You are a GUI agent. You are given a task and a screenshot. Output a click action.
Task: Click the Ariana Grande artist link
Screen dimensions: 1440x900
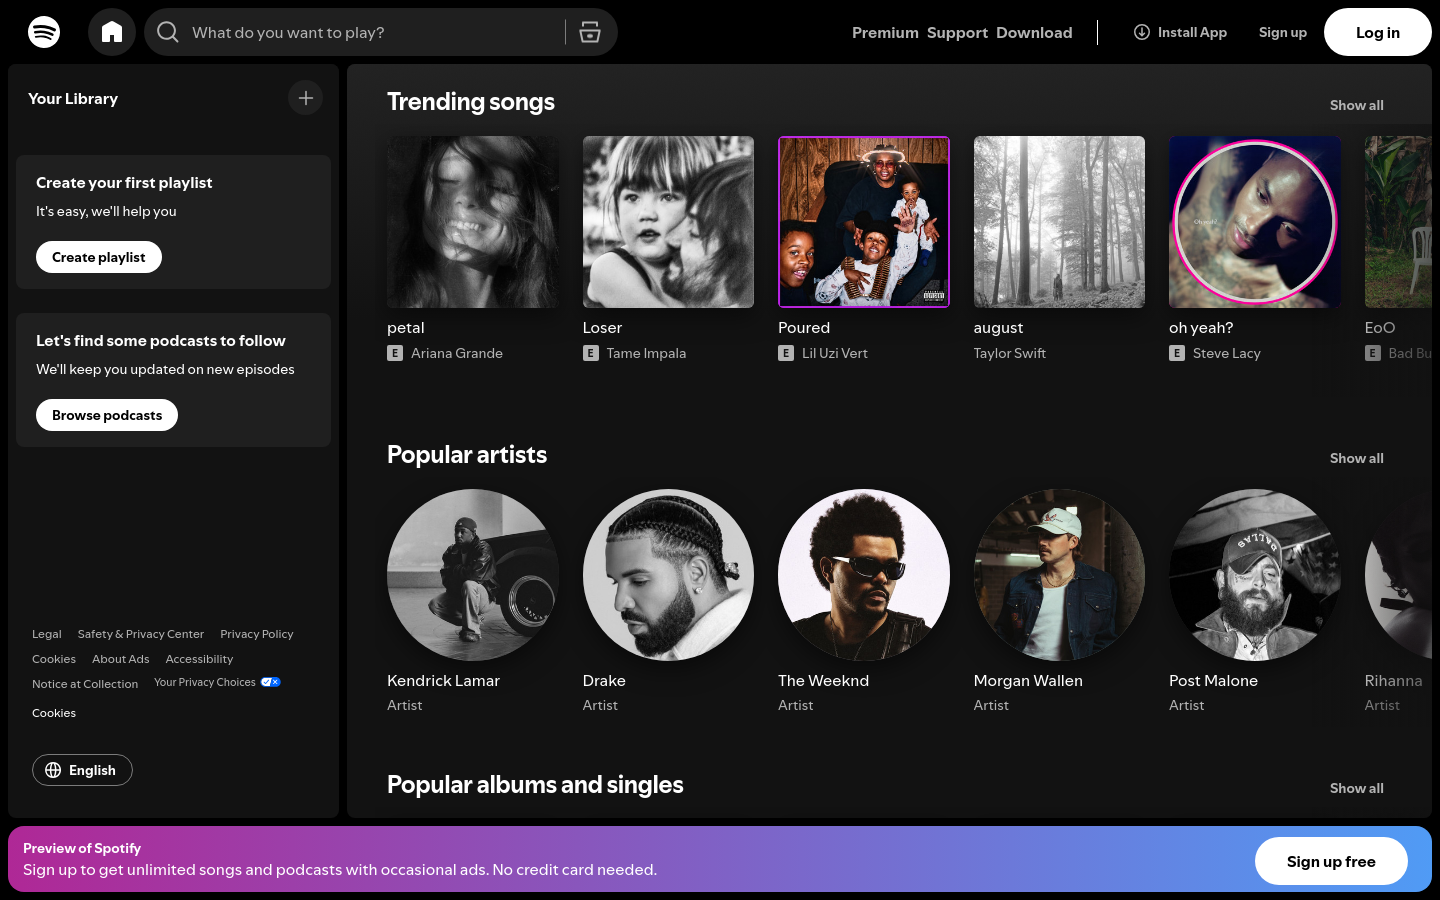click(x=457, y=353)
